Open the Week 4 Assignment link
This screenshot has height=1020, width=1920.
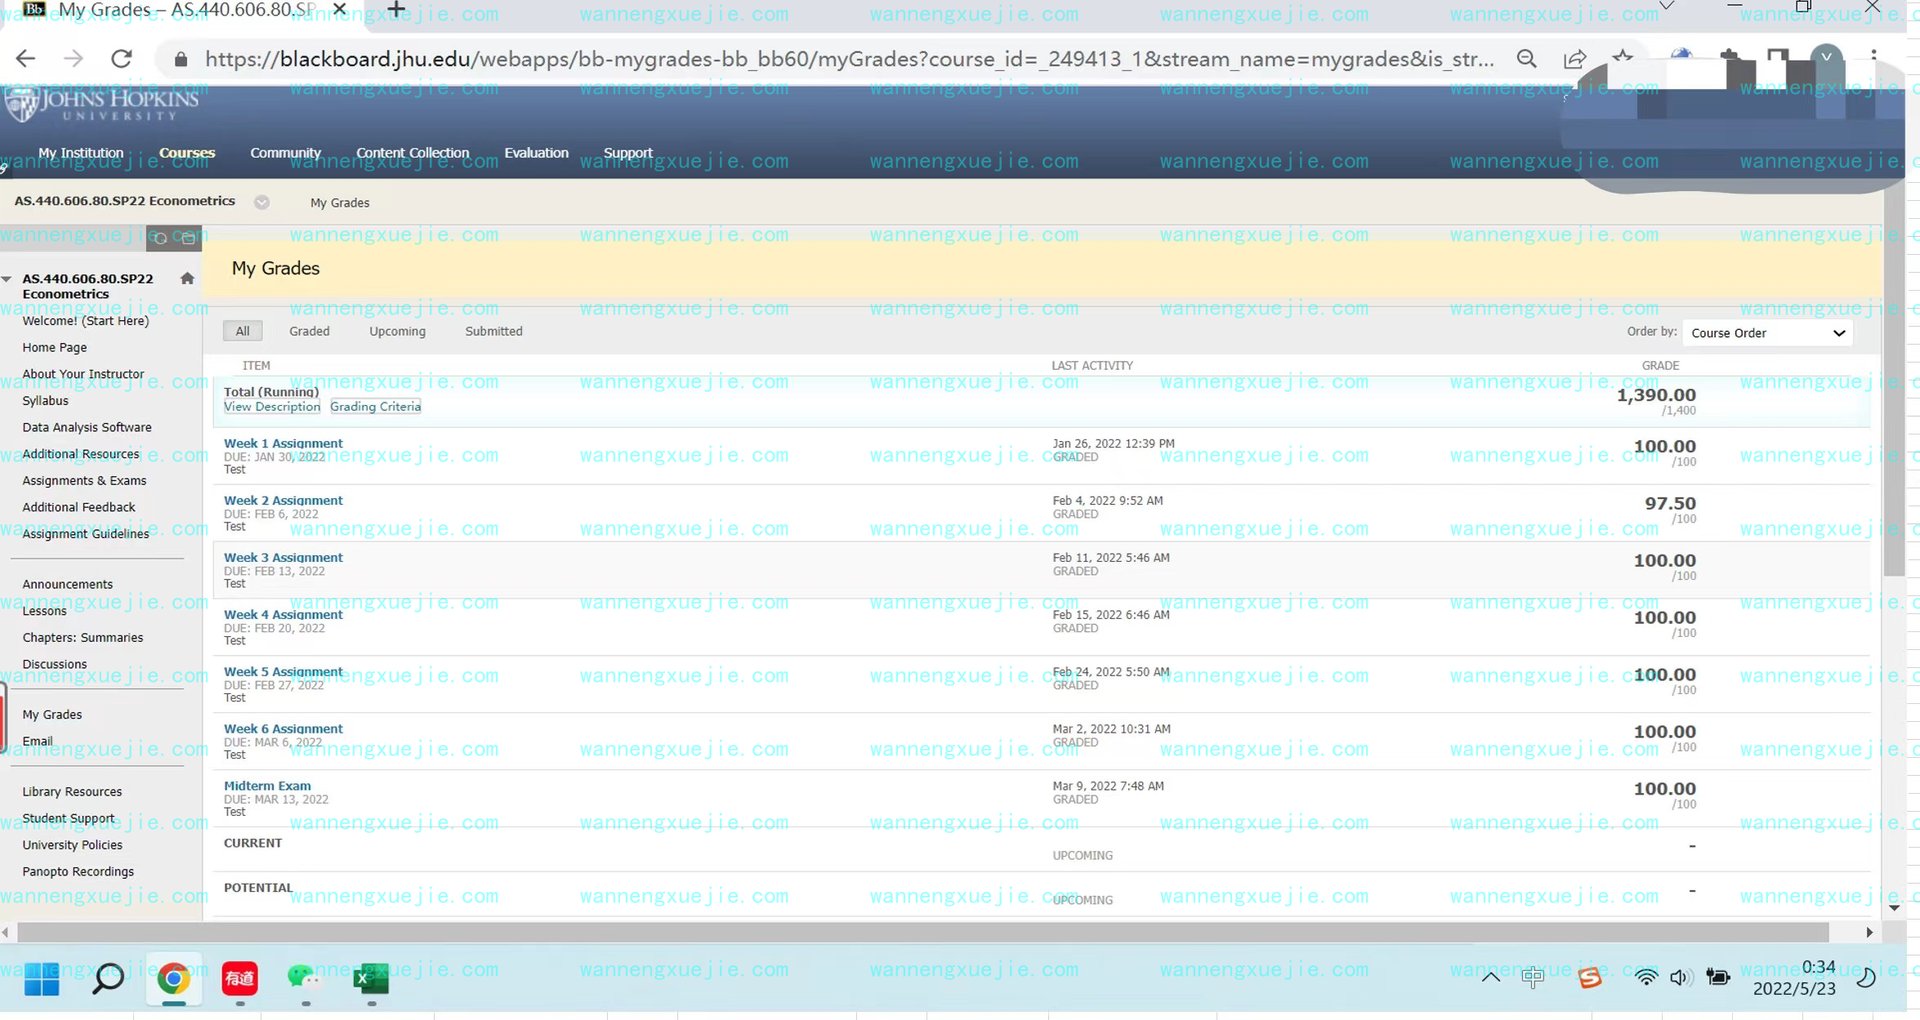click(283, 614)
